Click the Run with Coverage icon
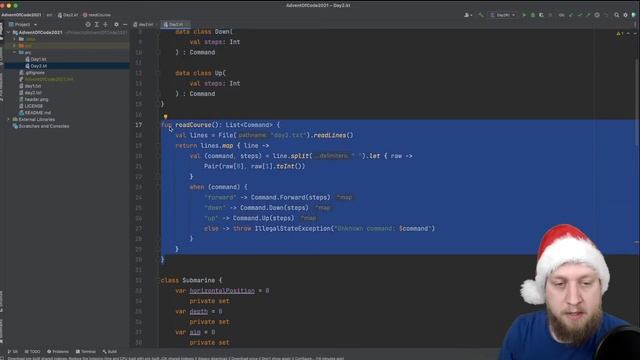The width and height of the screenshot is (640, 360). point(541,15)
